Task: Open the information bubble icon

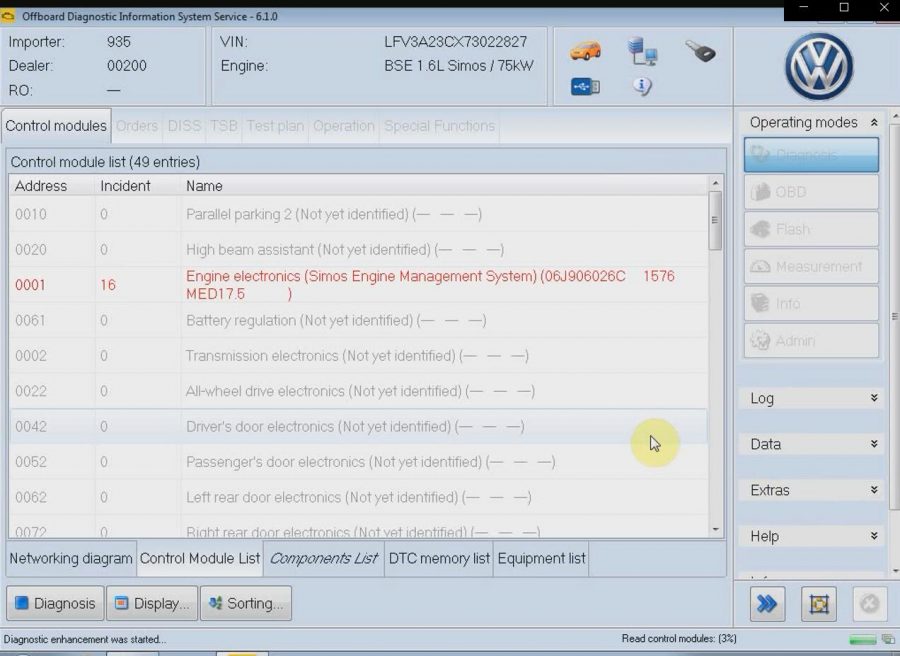Action: 641,87
